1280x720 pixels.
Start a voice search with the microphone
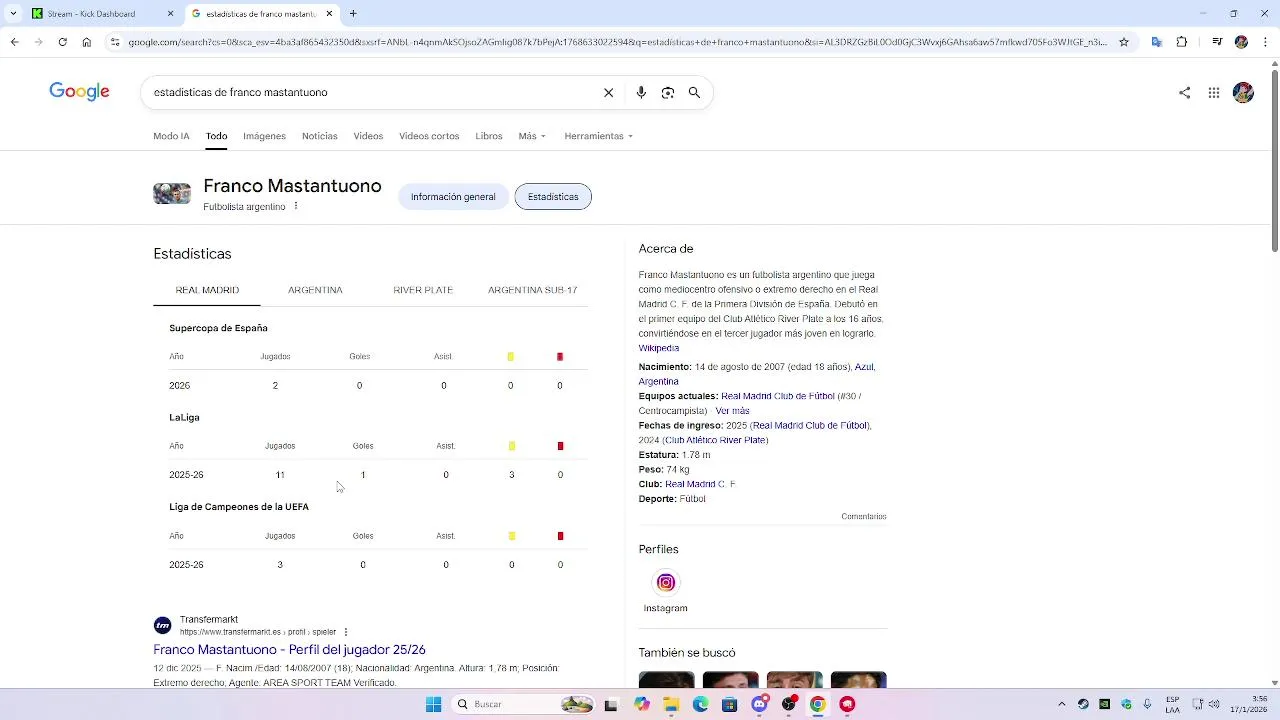coord(641,92)
